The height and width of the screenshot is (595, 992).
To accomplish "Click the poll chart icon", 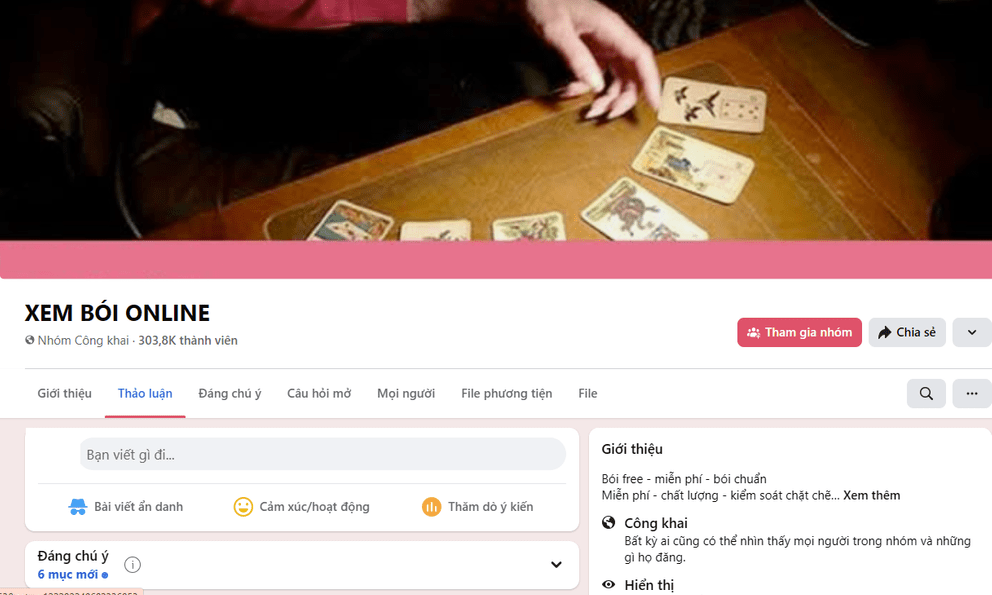I will 431,507.
